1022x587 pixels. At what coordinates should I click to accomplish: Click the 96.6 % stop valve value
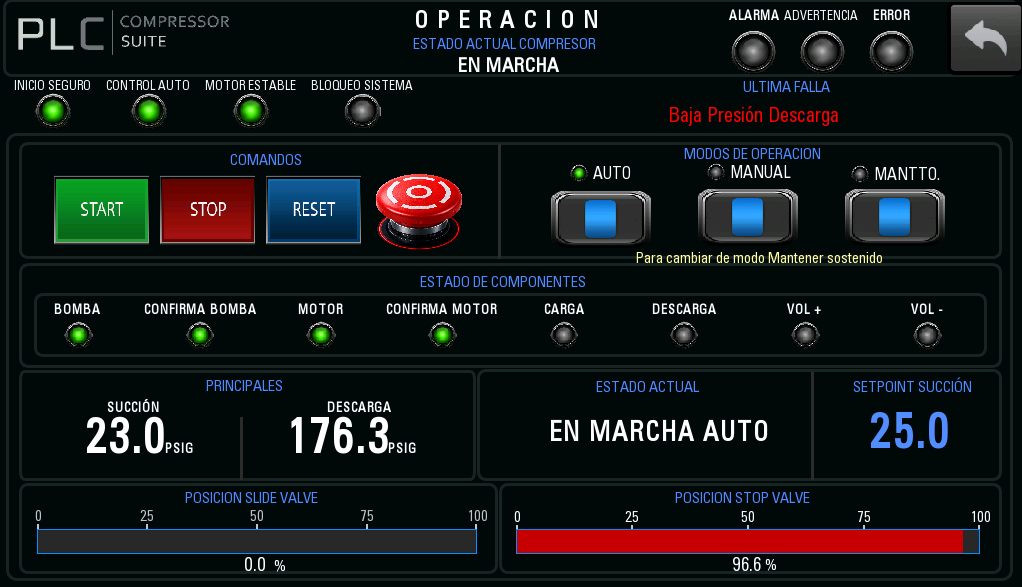754,564
